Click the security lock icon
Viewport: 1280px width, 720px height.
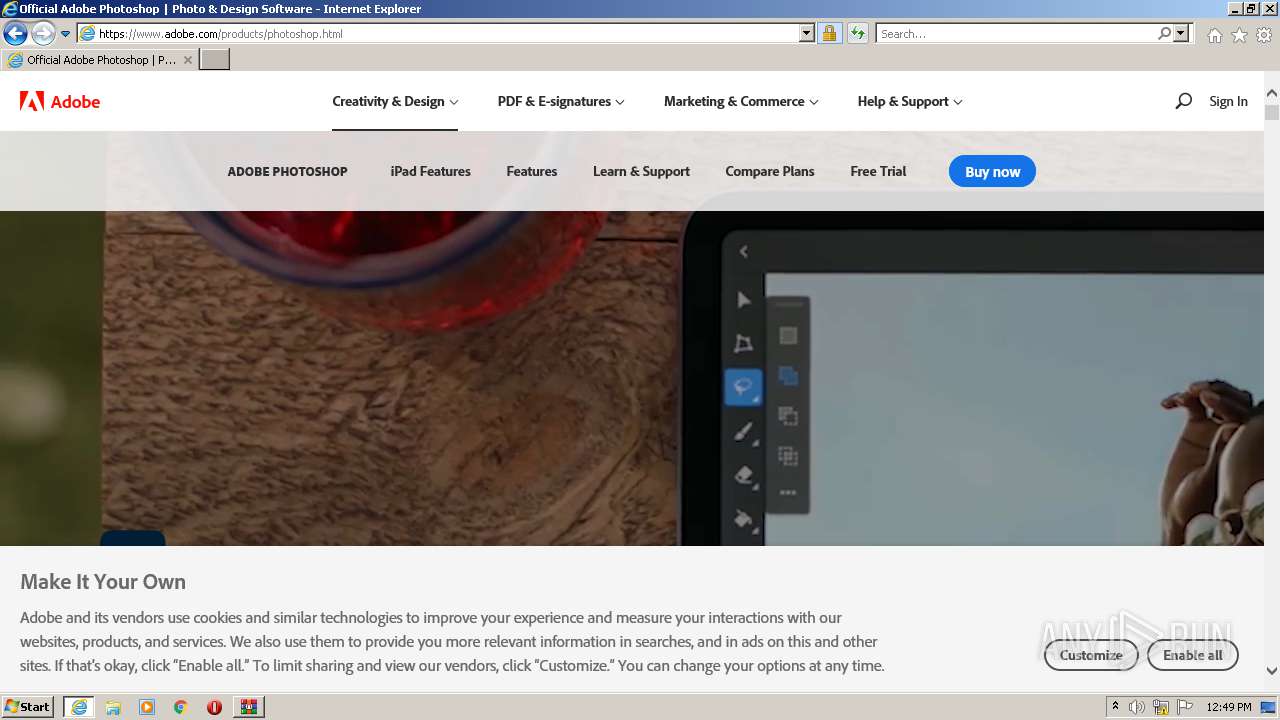(829, 33)
